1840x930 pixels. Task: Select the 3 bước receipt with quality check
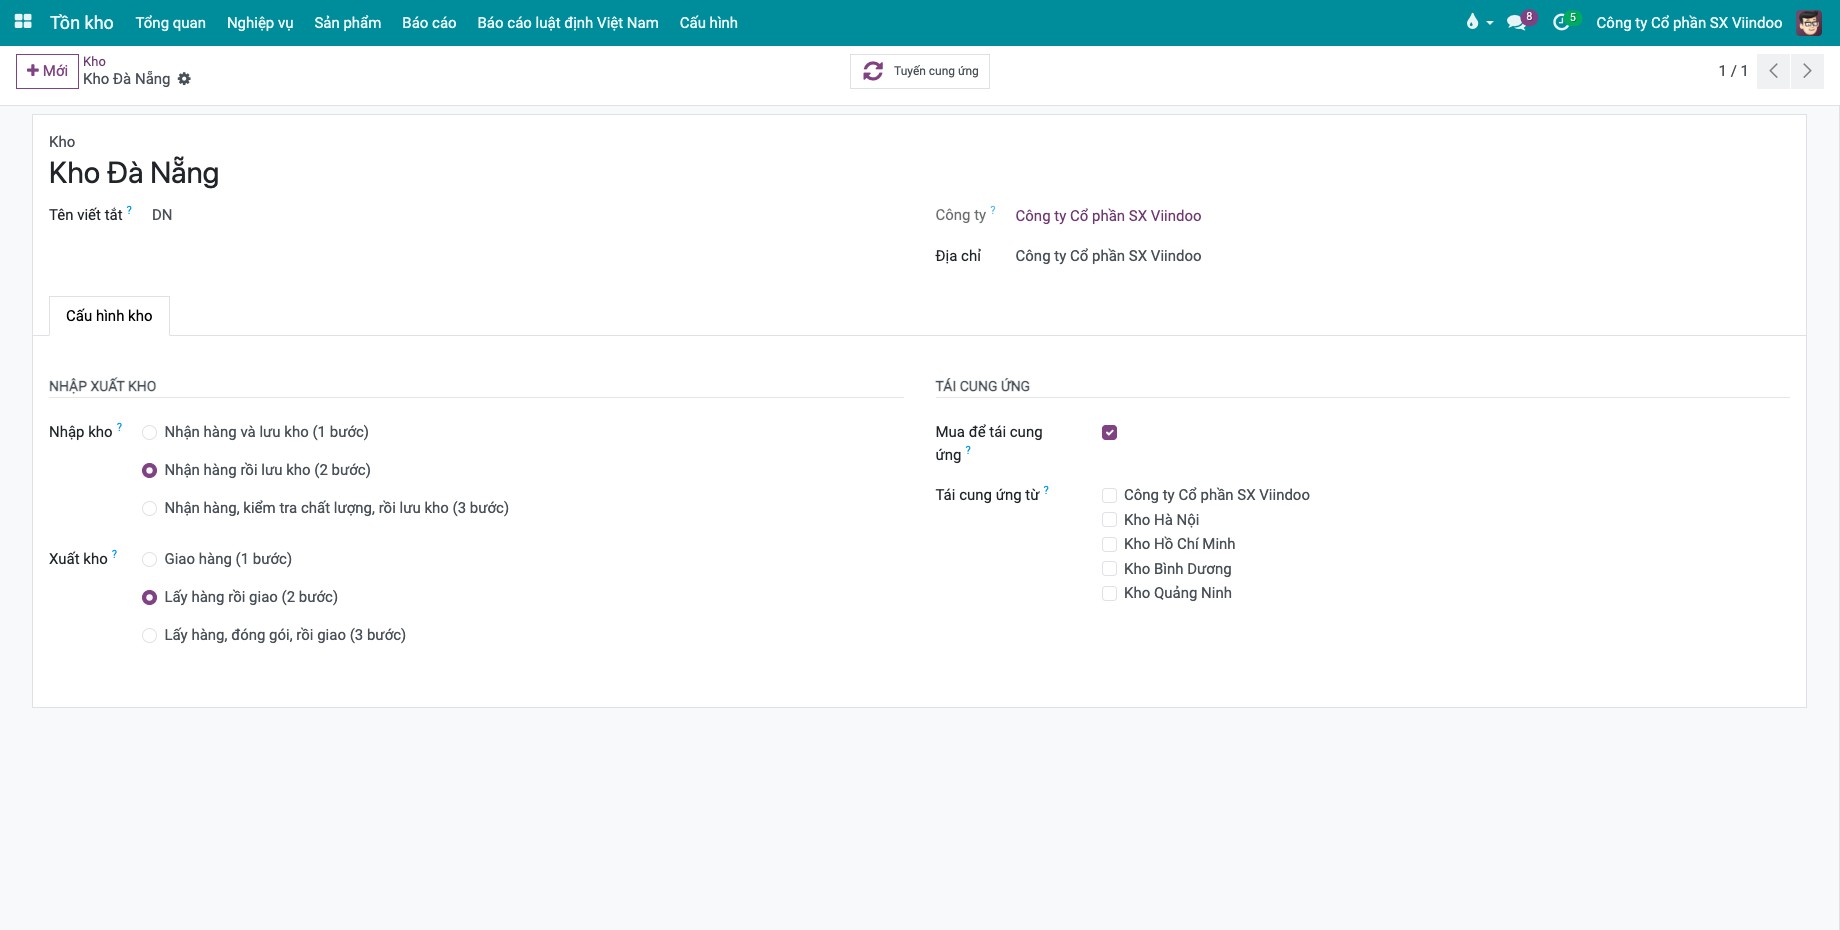click(149, 508)
